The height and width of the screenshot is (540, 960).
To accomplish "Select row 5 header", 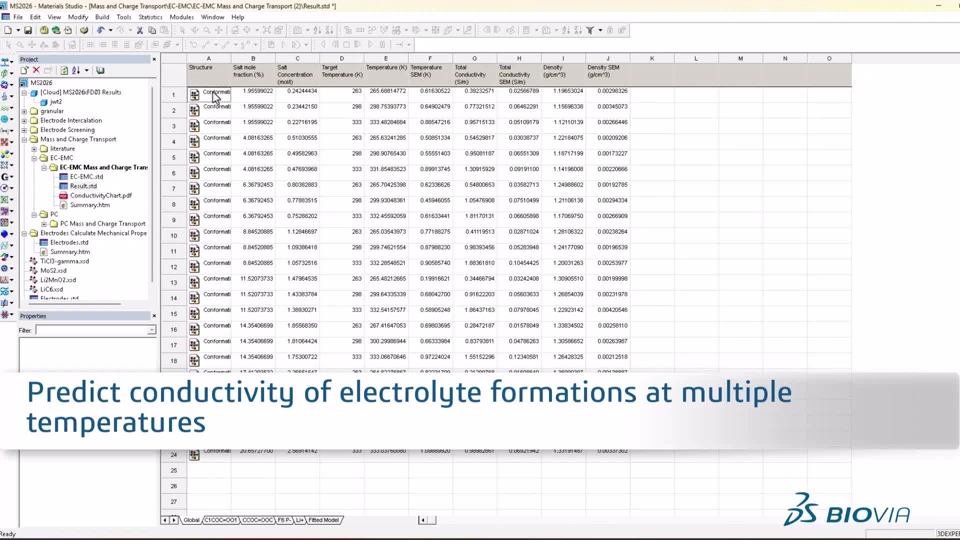I will (x=174, y=157).
